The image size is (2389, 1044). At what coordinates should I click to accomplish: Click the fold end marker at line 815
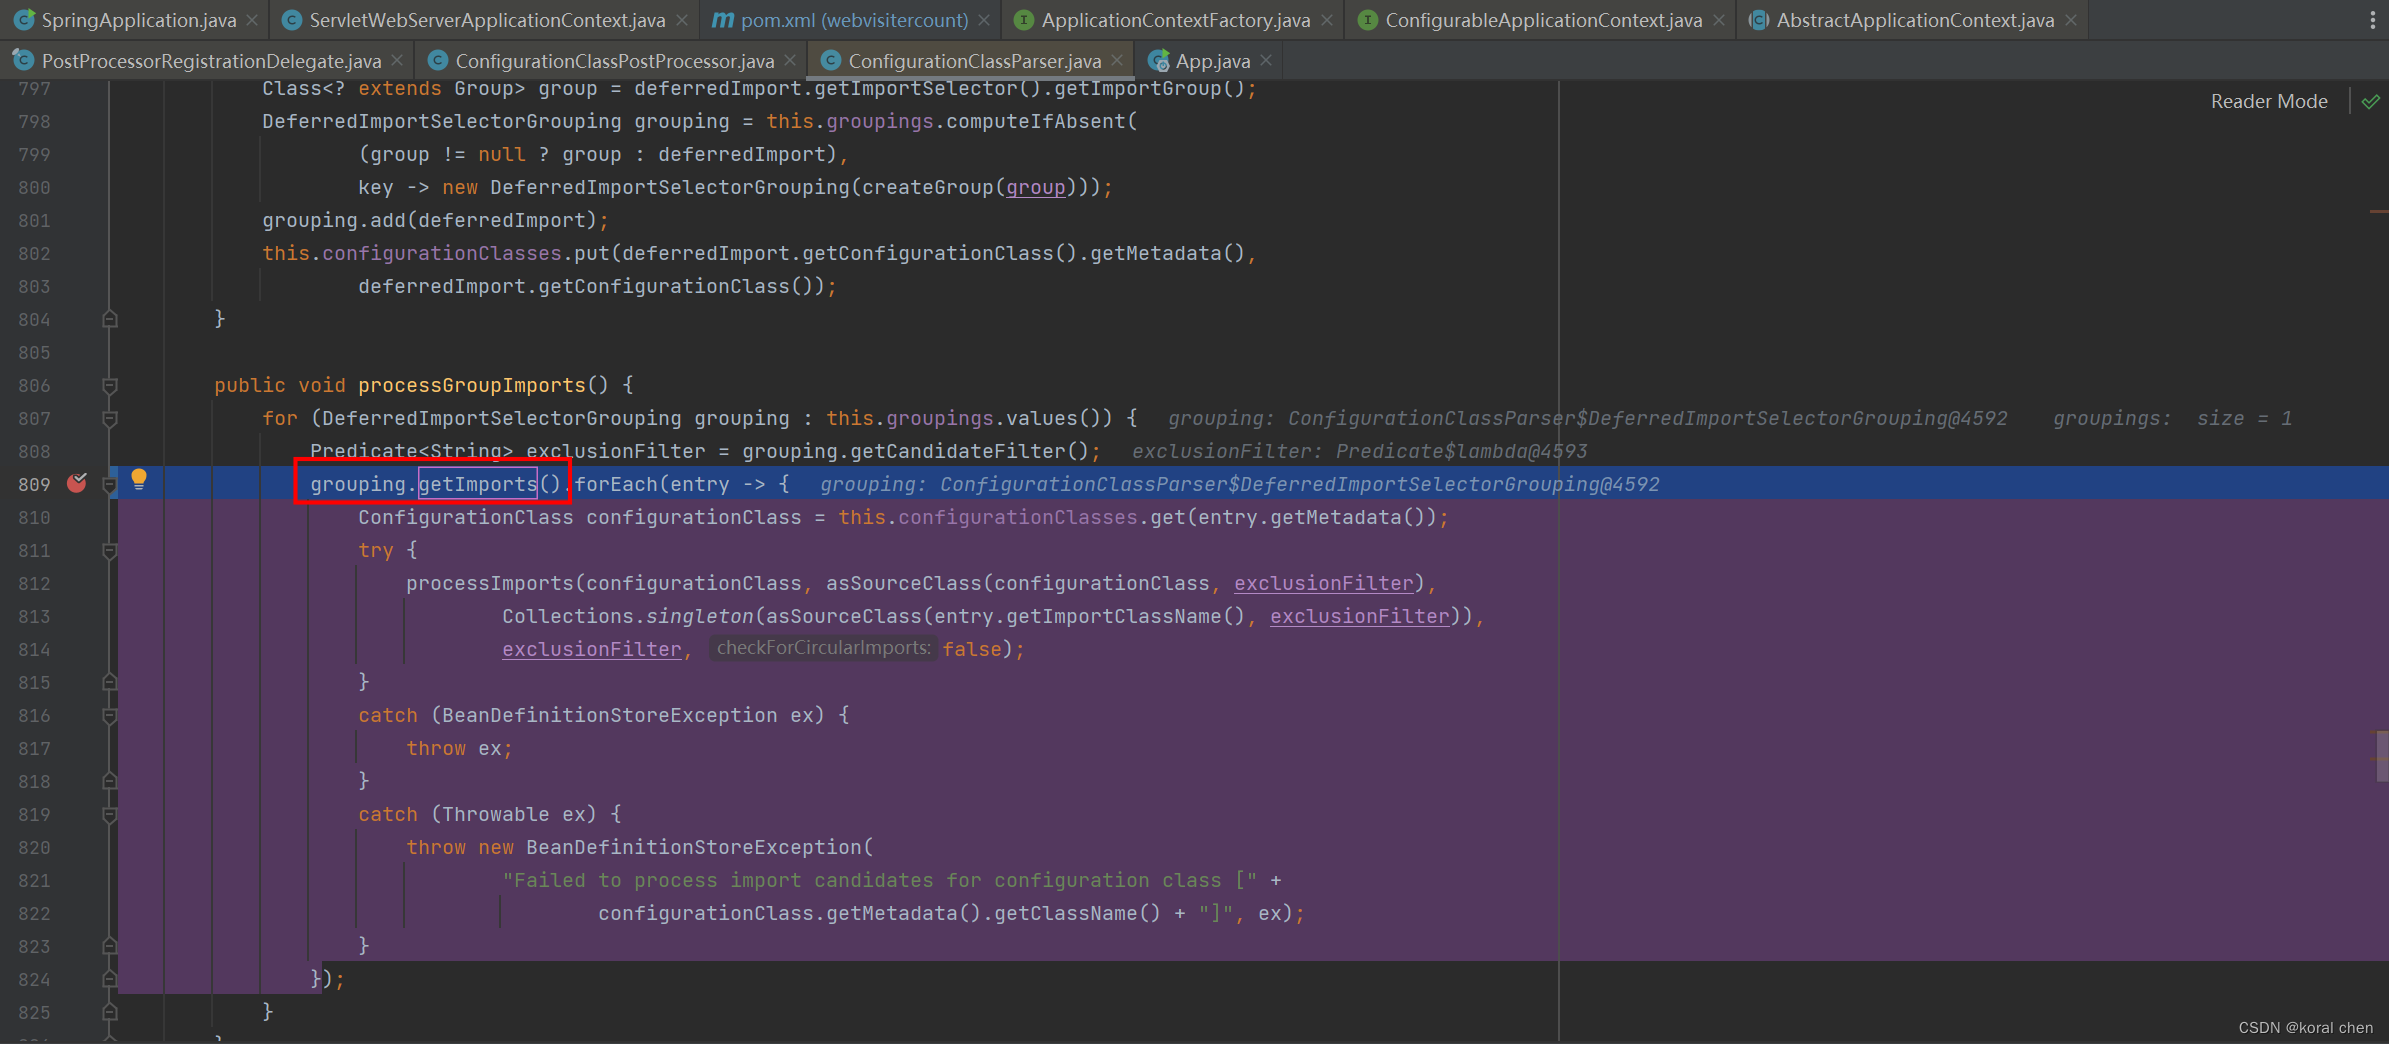(110, 683)
